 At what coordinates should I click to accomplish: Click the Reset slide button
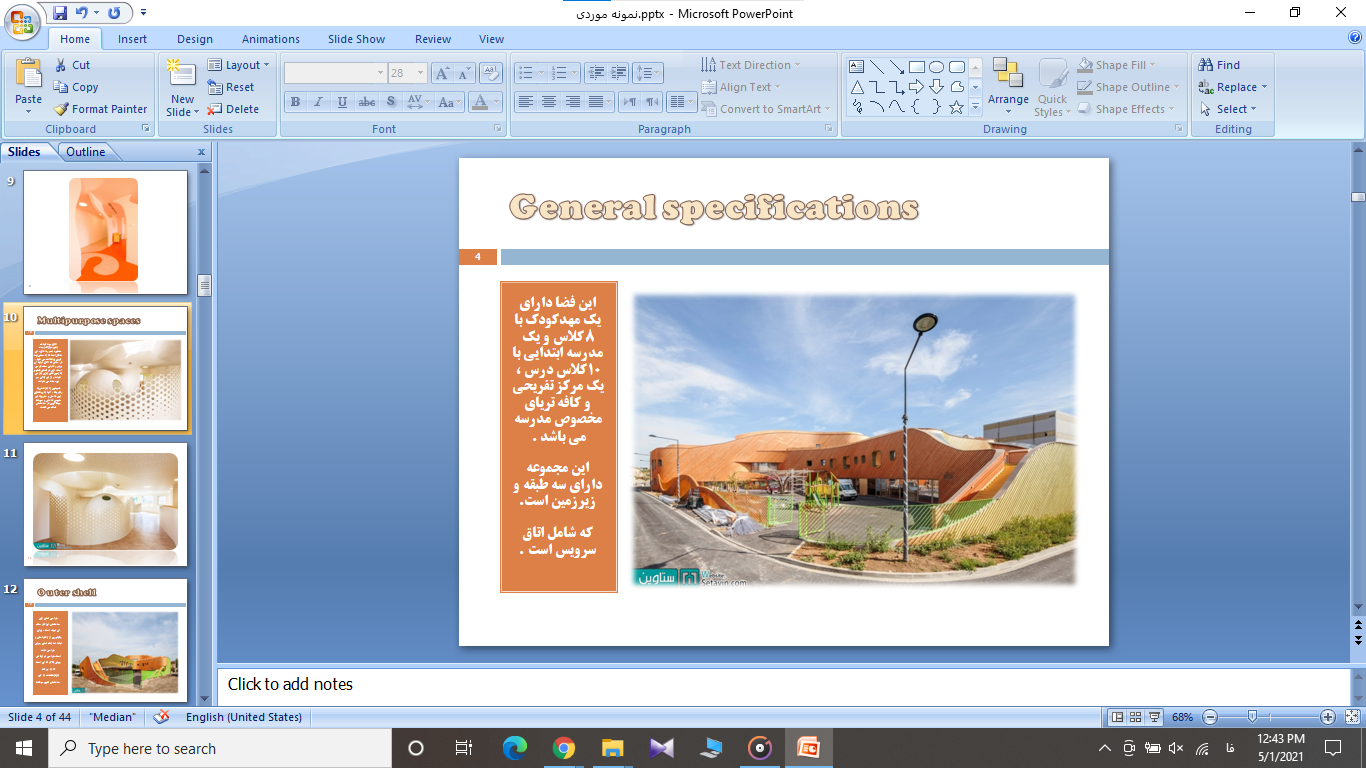point(232,87)
